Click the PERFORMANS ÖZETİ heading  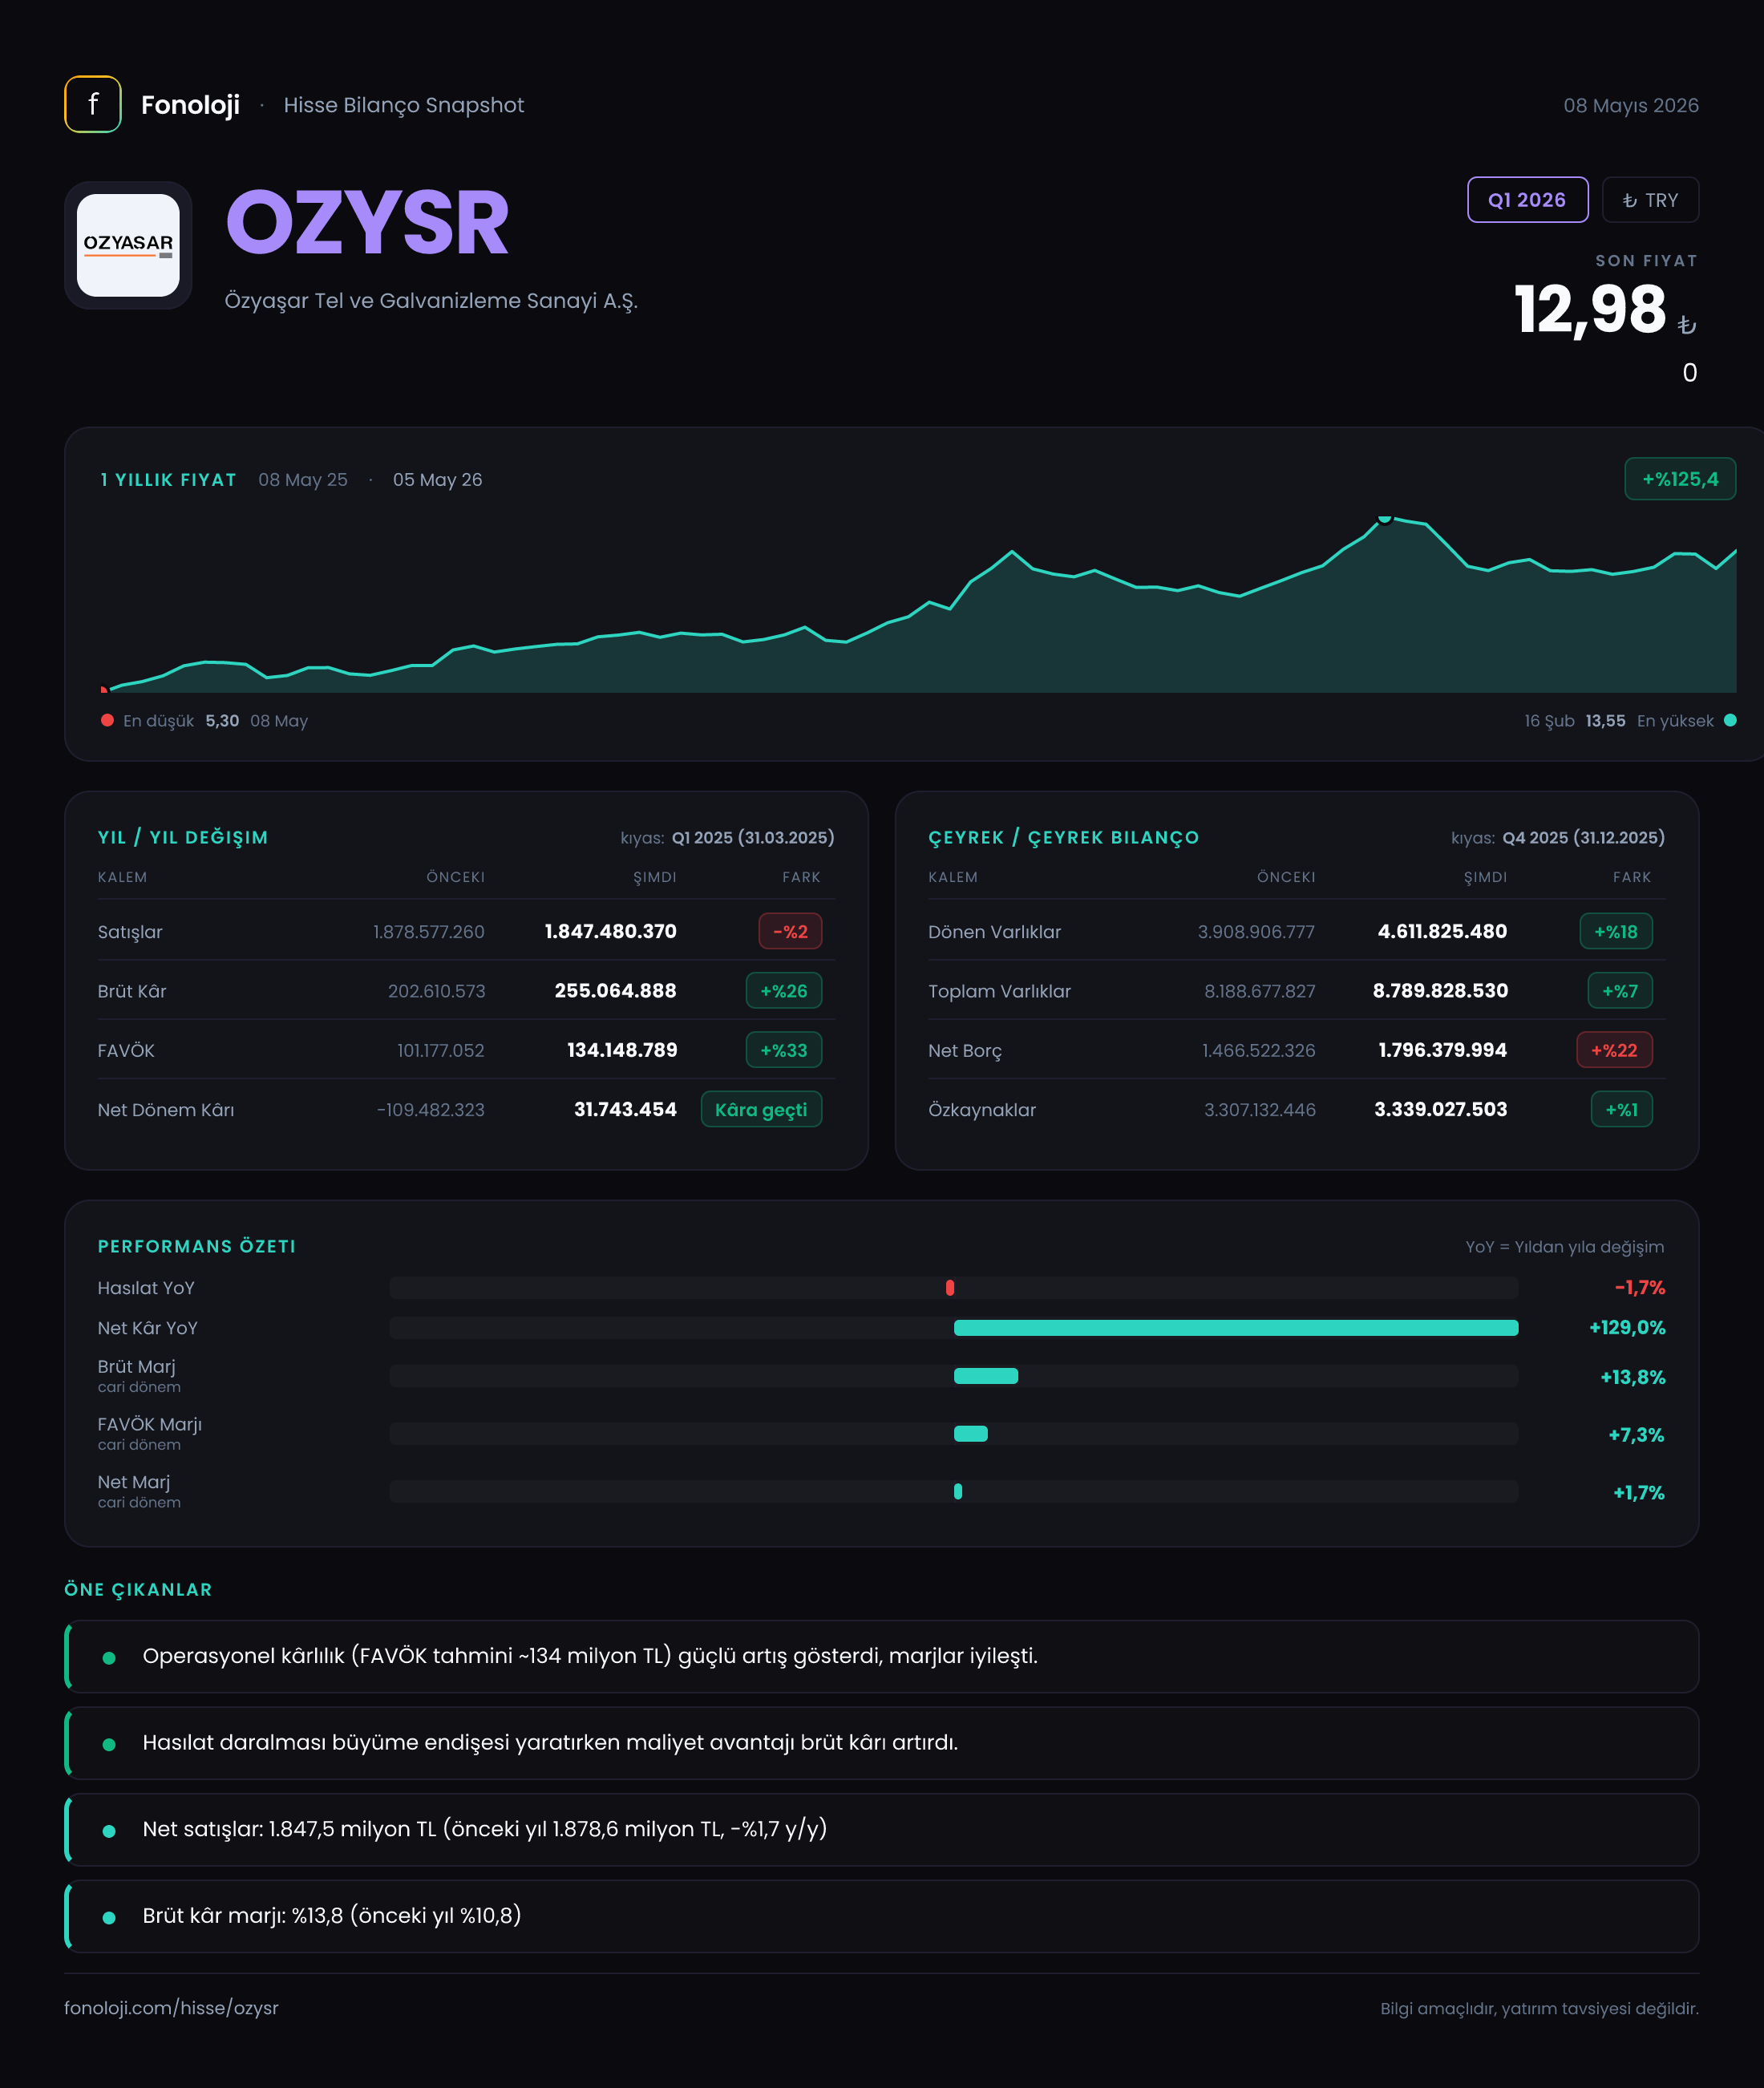pyautogui.click(x=197, y=1246)
